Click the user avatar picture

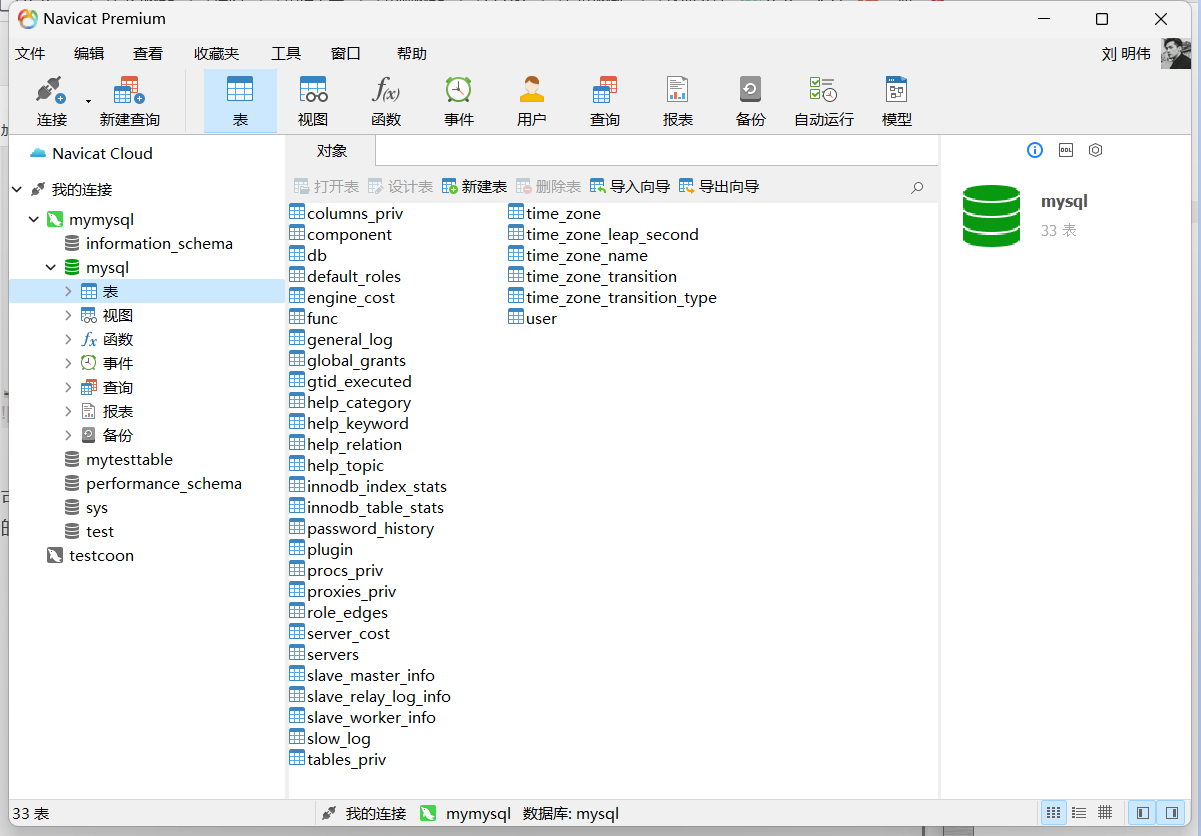[1176, 54]
